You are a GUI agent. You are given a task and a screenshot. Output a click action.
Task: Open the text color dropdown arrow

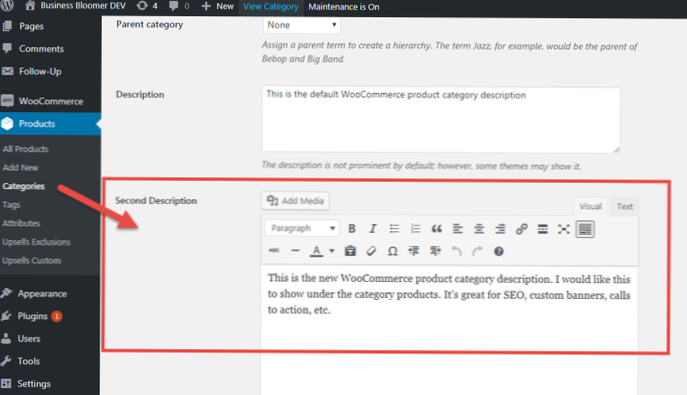[x=332, y=251]
